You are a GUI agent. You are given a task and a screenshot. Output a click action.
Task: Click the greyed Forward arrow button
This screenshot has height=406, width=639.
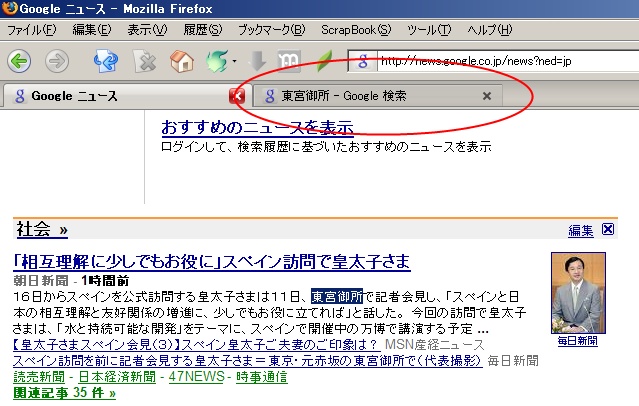(x=57, y=62)
